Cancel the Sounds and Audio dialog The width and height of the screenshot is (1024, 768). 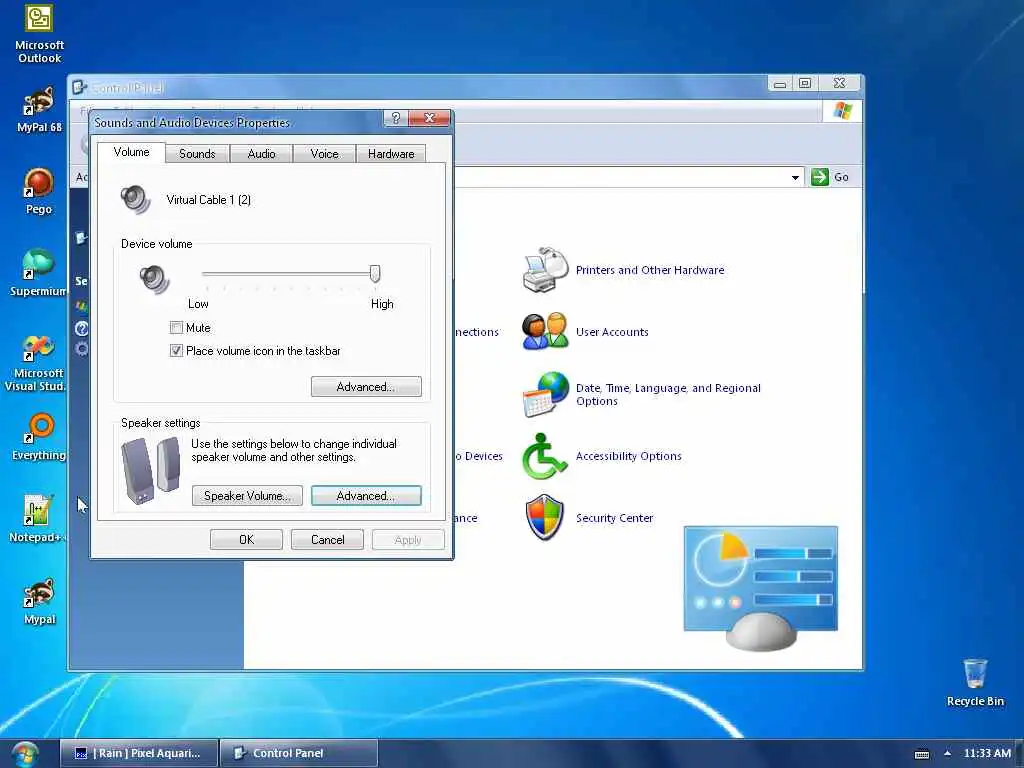tap(327, 539)
